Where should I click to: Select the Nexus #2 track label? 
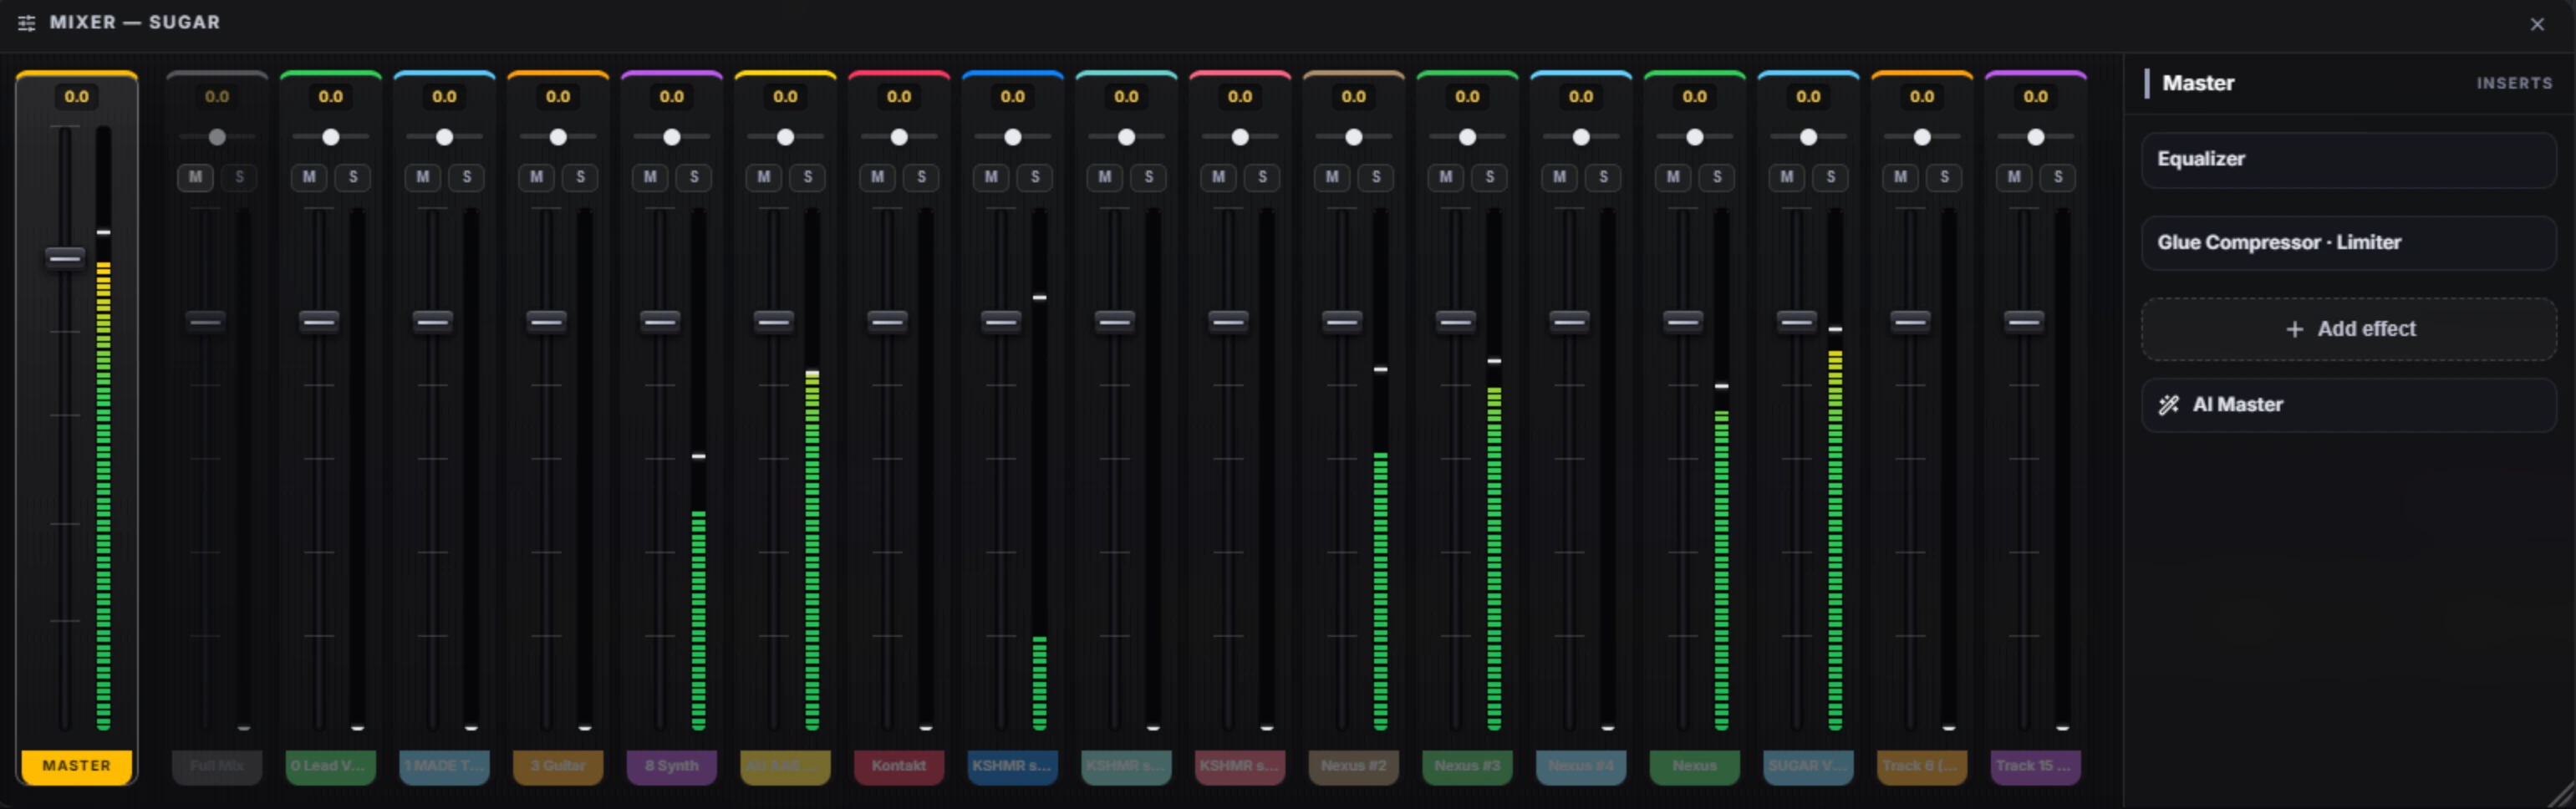click(1354, 766)
